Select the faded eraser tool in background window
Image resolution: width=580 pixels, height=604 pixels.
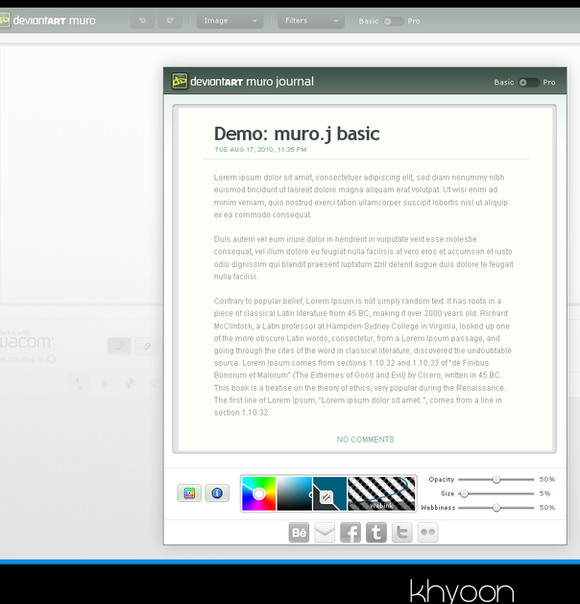tap(147, 346)
